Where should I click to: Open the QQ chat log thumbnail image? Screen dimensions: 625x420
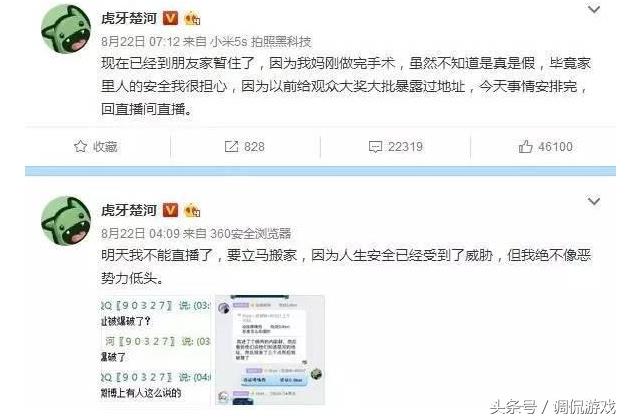(155, 350)
